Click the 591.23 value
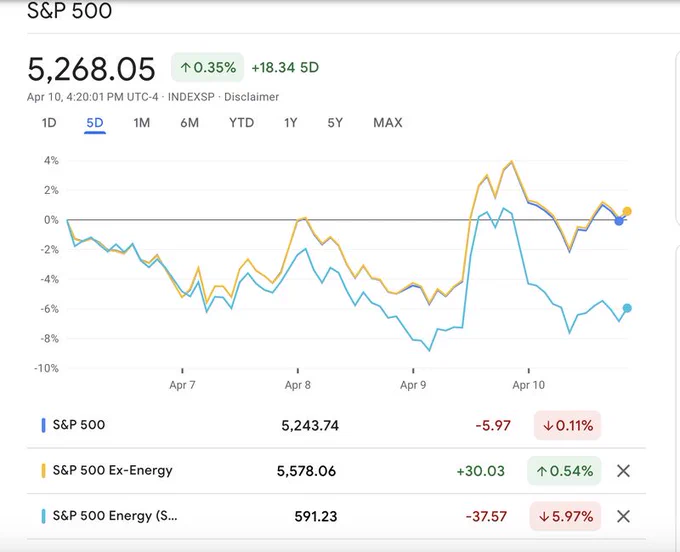 pyautogui.click(x=316, y=516)
